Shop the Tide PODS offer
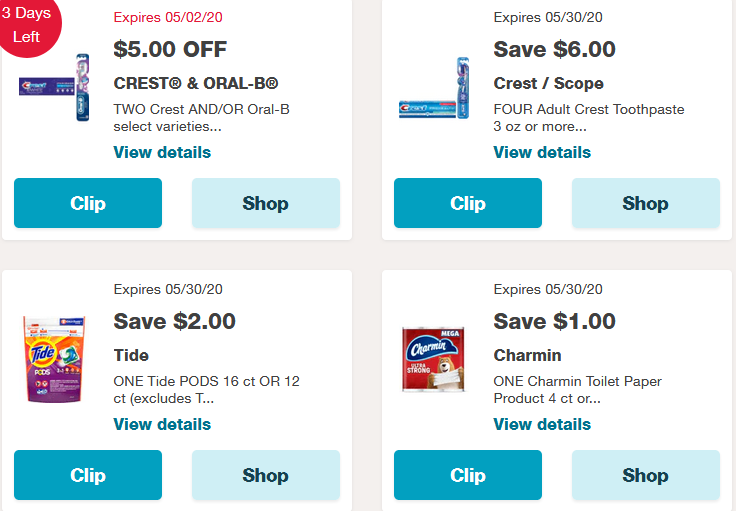 (x=265, y=475)
